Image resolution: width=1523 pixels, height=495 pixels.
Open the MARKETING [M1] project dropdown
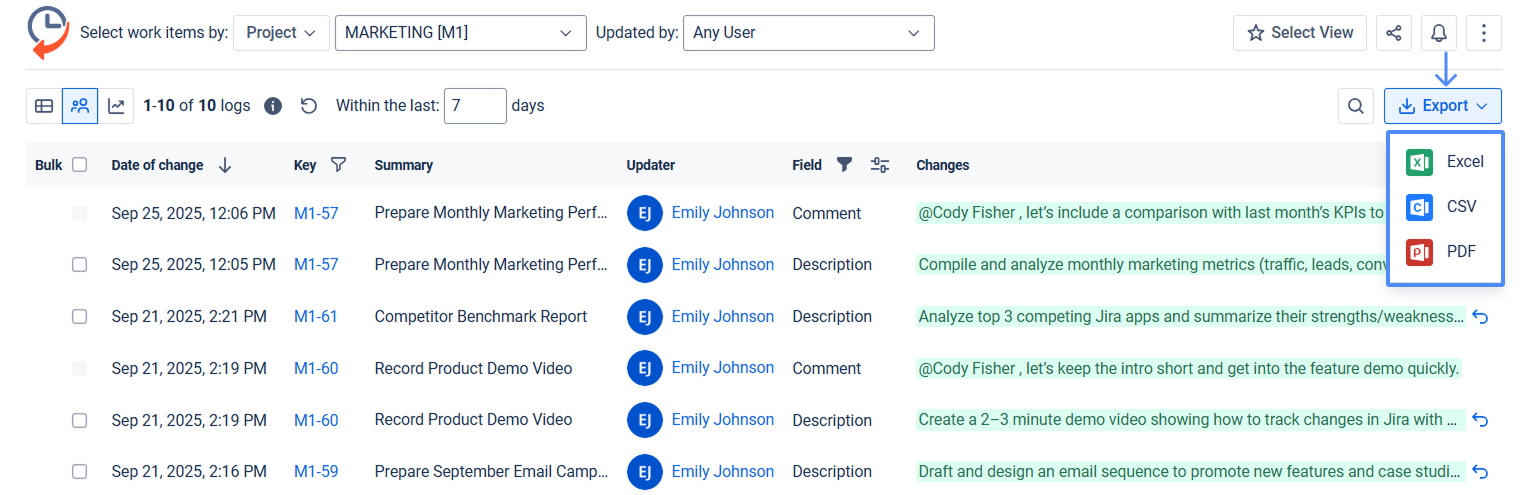point(460,33)
